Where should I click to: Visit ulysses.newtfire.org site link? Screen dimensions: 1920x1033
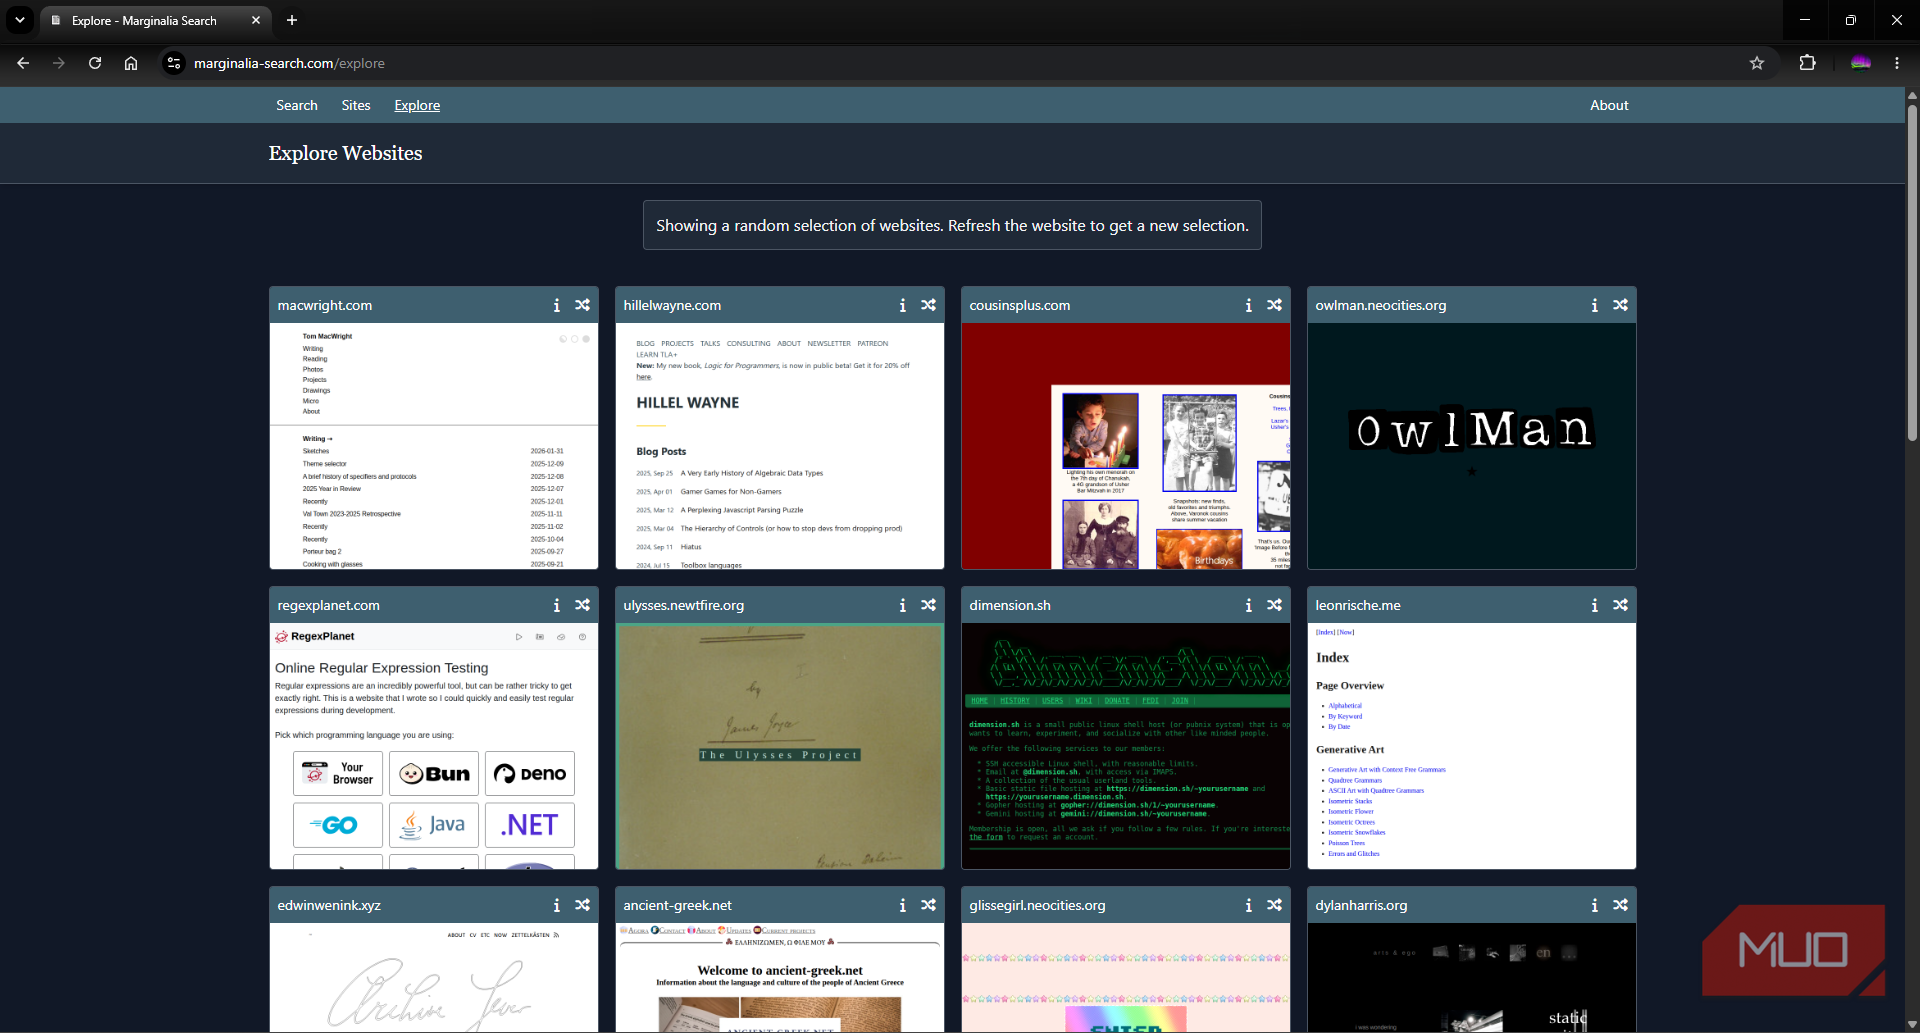tap(684, 605)
